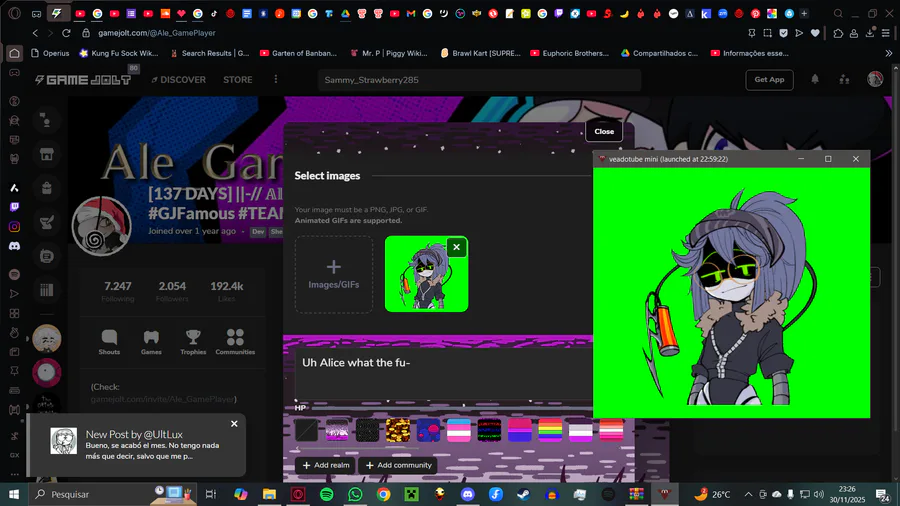Open the notifications bell
Image resolution: width=900 pixels, height=506 pixels.
pos(815,79)
